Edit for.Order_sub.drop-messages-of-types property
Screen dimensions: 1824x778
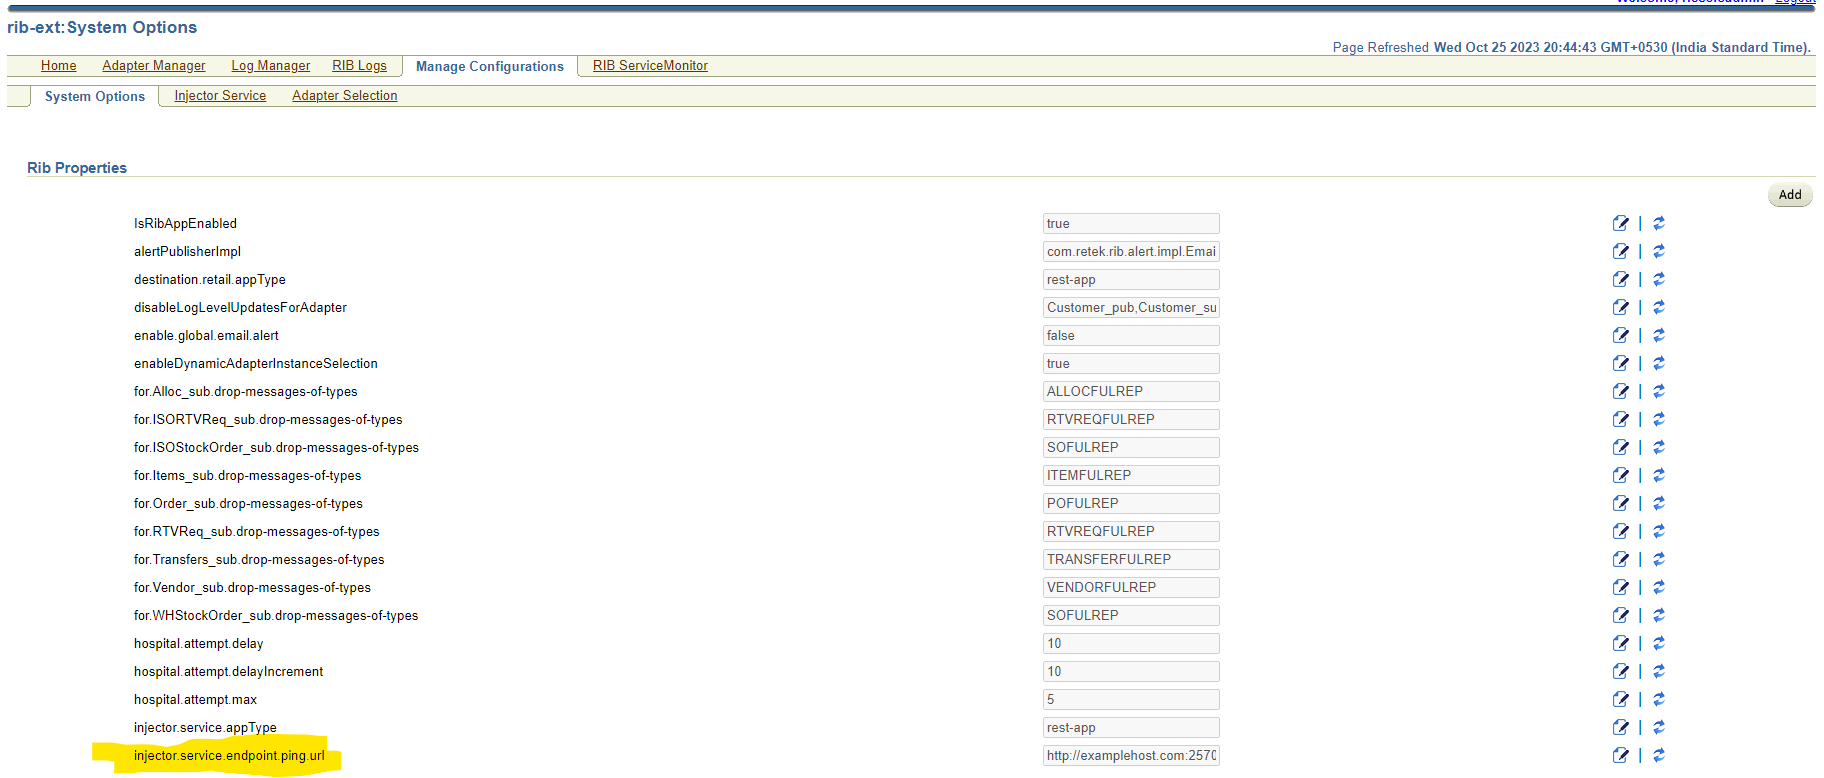1620,503
